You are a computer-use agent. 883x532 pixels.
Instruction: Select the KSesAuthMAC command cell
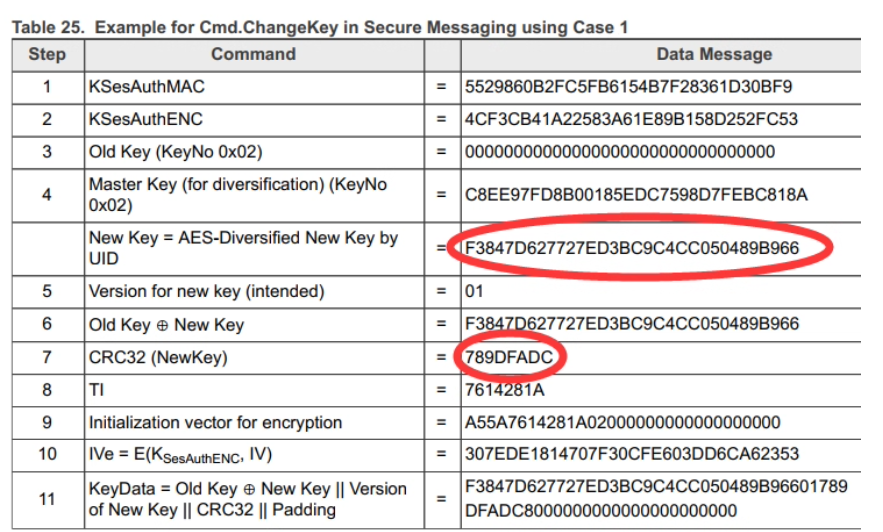pos(146,87)
